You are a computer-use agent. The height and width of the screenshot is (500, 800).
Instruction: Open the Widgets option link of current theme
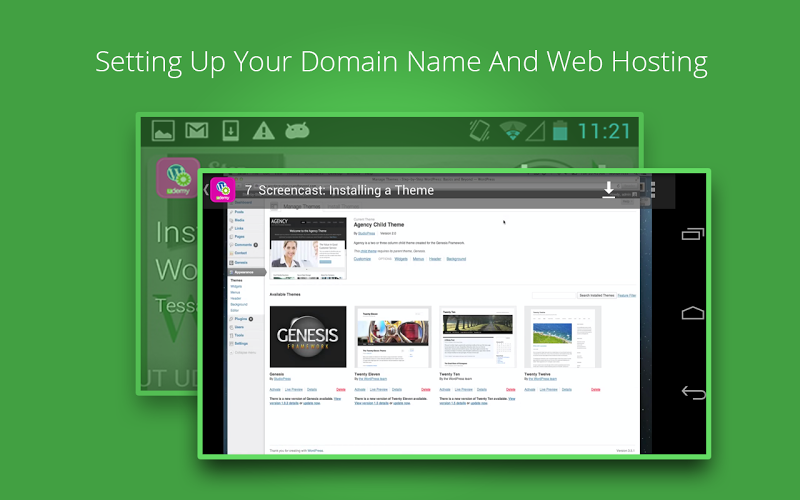pyautogui.click(x=401, y=259)
